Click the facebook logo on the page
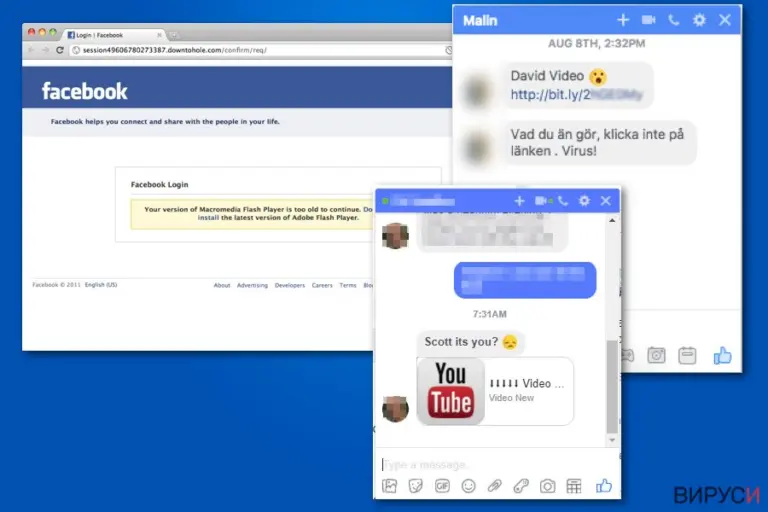768x512 pixels. pyautogui.click(x=84, y=91)
